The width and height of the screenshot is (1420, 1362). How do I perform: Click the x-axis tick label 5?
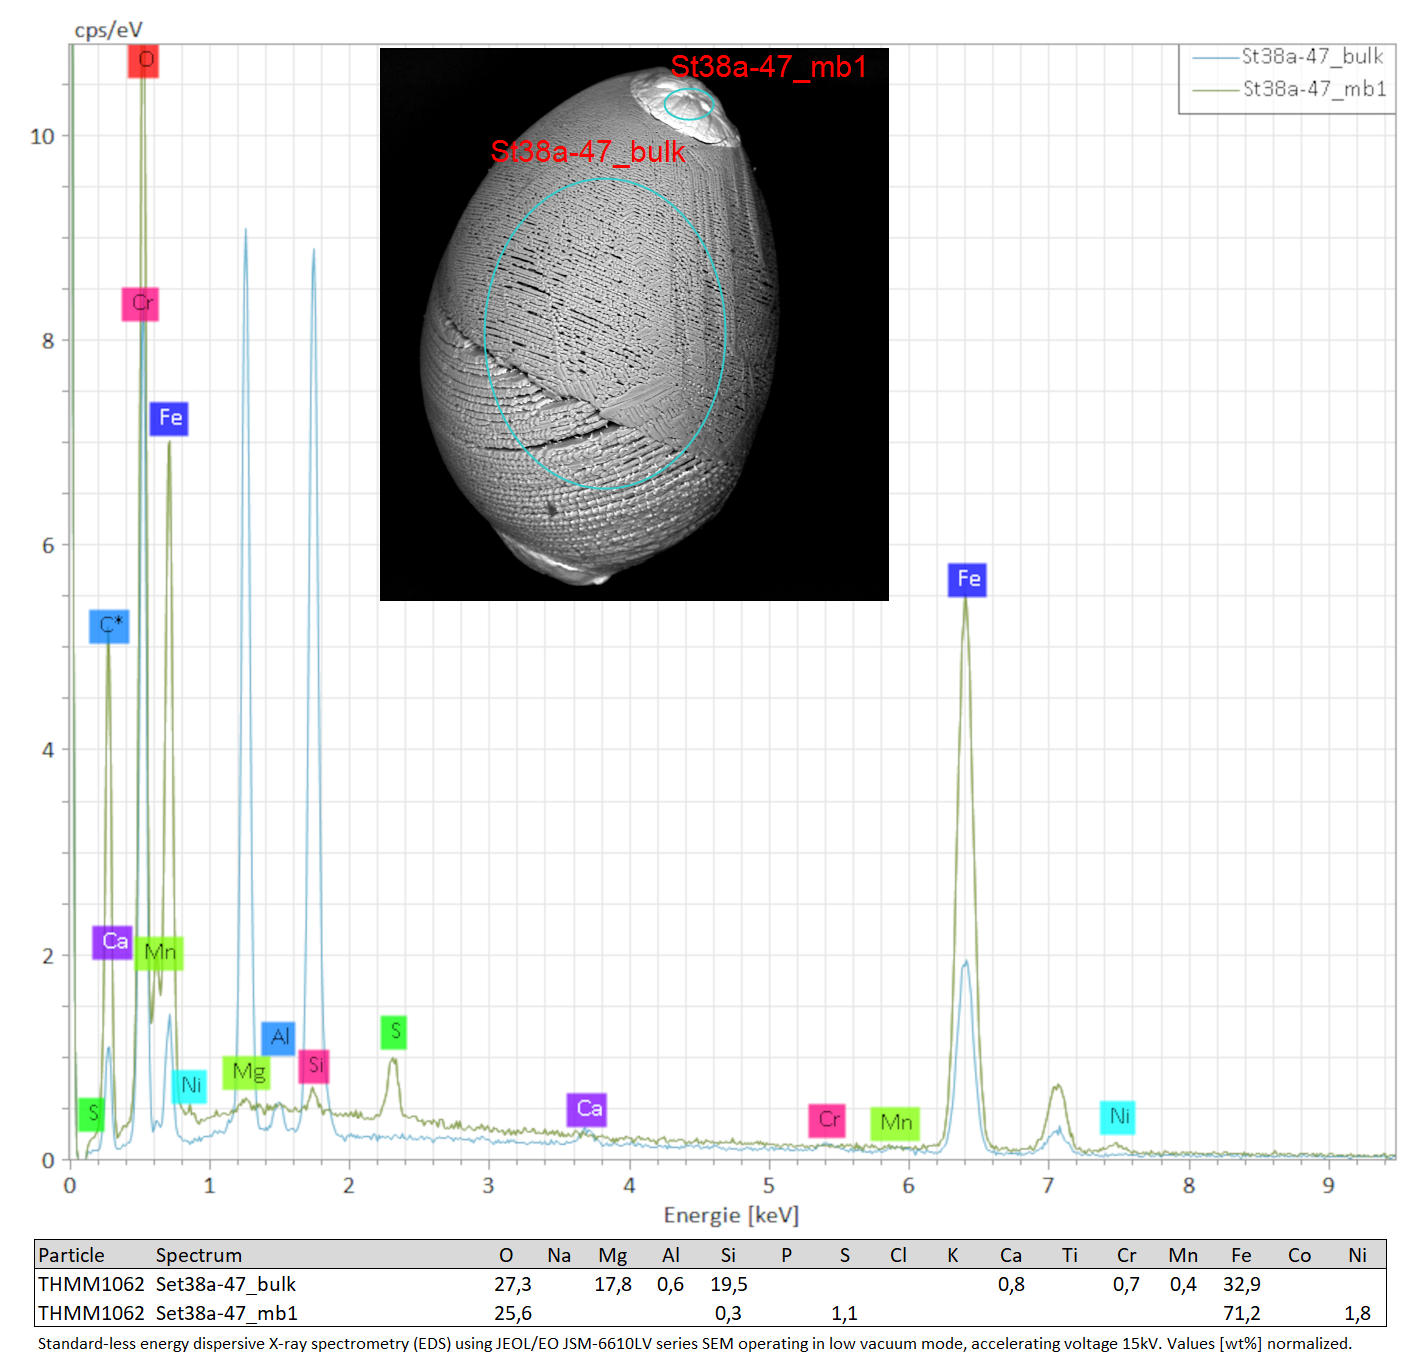tap(768, 1185)
